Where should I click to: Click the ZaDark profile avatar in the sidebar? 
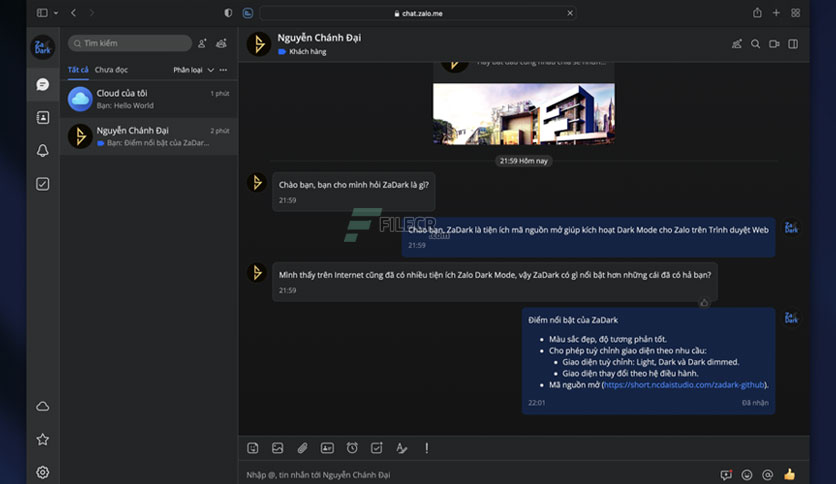[x=43, y=47]
